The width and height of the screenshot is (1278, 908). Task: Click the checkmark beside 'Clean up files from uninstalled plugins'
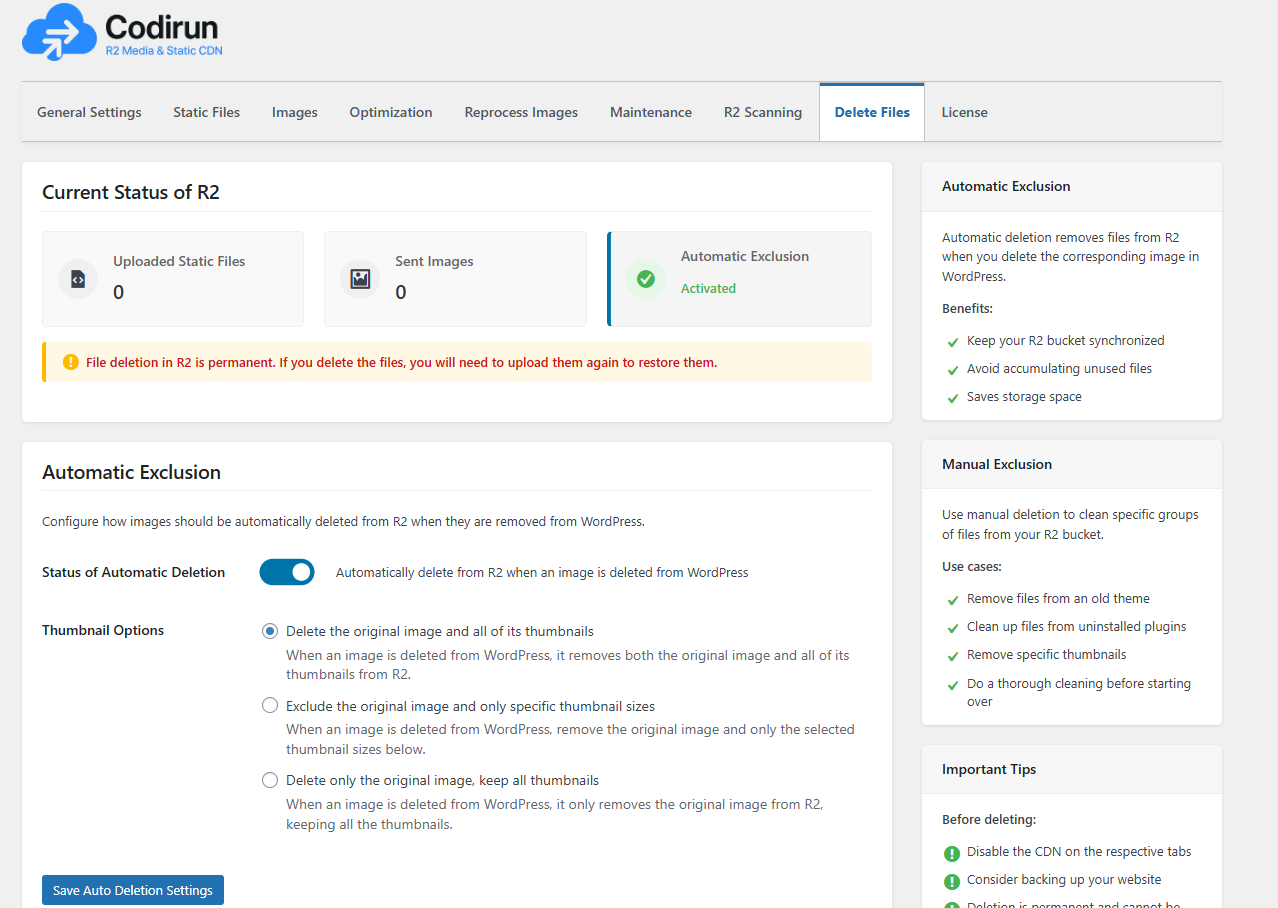[952, 628]
